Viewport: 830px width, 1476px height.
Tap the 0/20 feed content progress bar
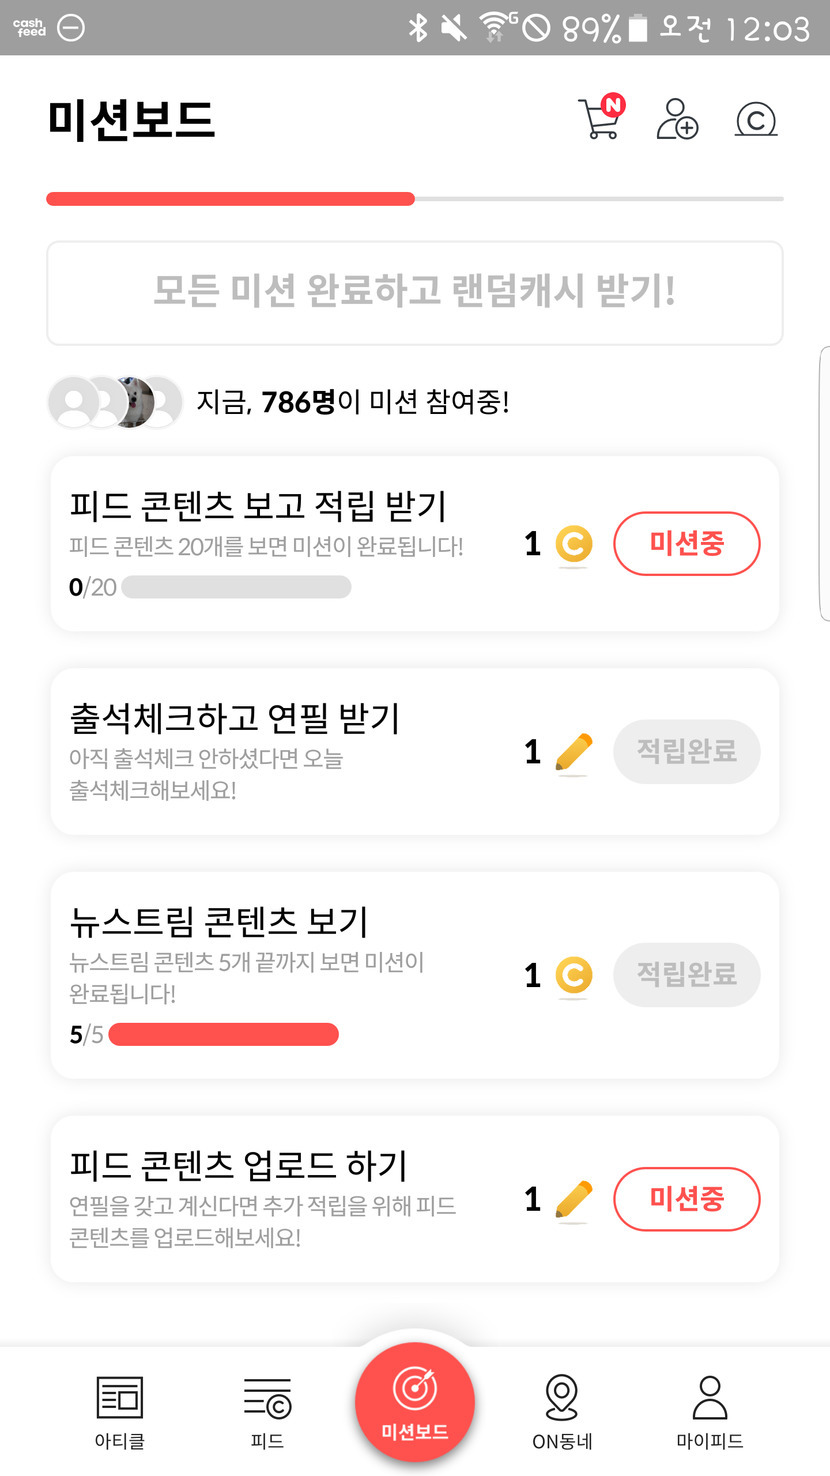pos(236,587)
